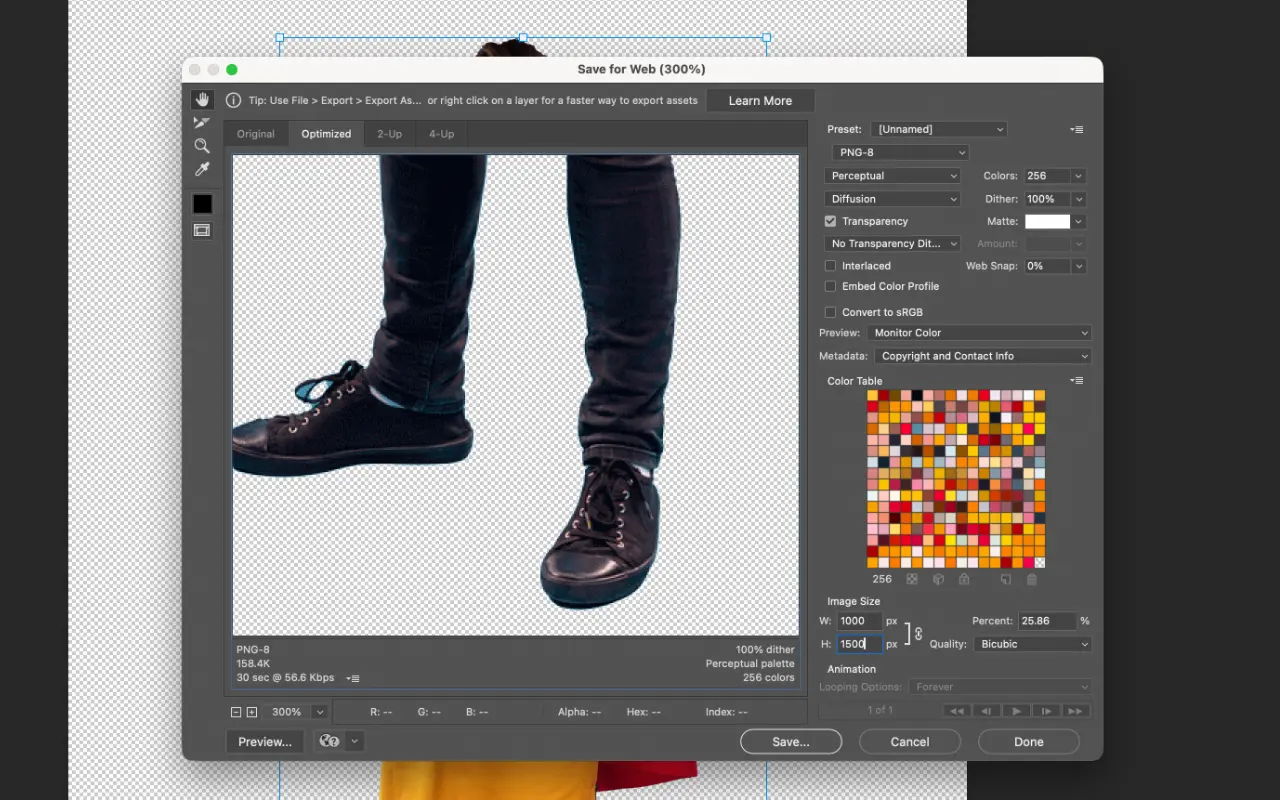Viewport: 1280px width, 800px height.
Task: Lock the selected color in the Color Table
Action: point(964,579)
